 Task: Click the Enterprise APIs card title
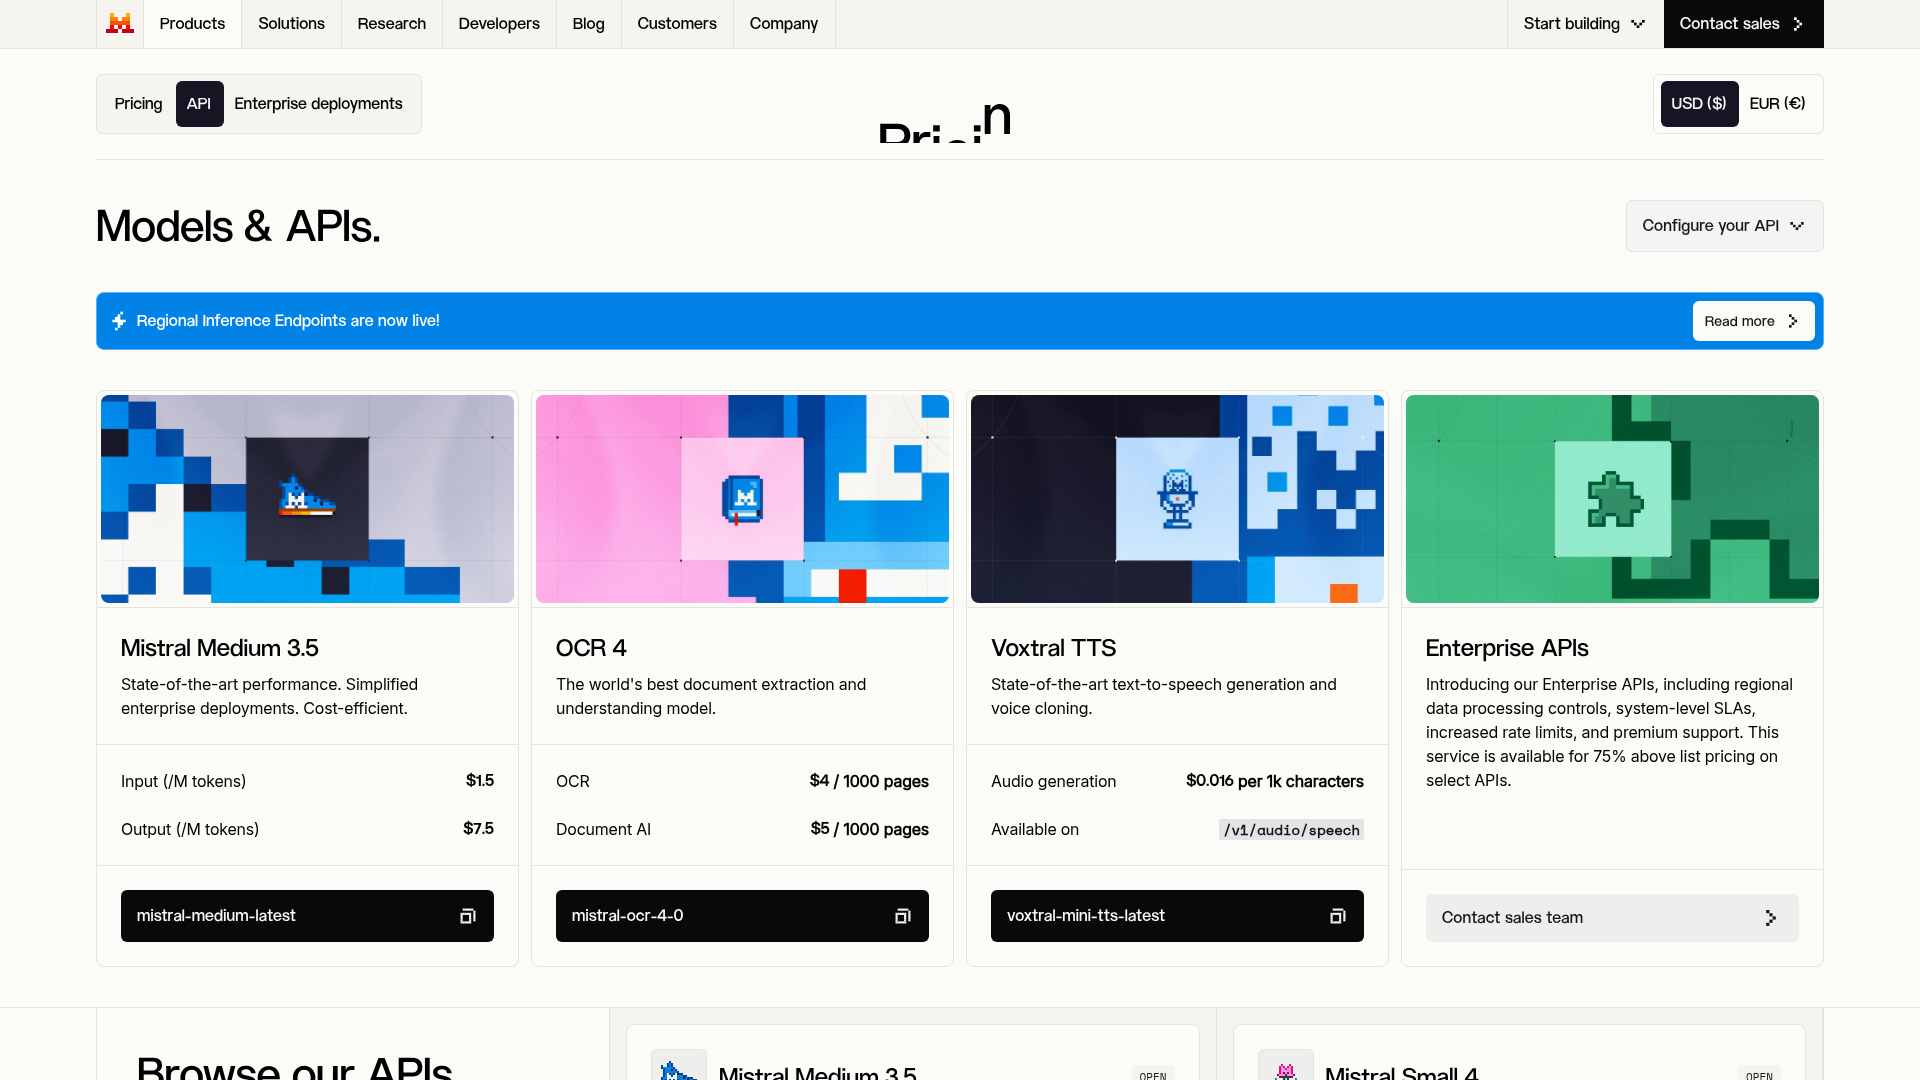click(x=1507, y=648)
